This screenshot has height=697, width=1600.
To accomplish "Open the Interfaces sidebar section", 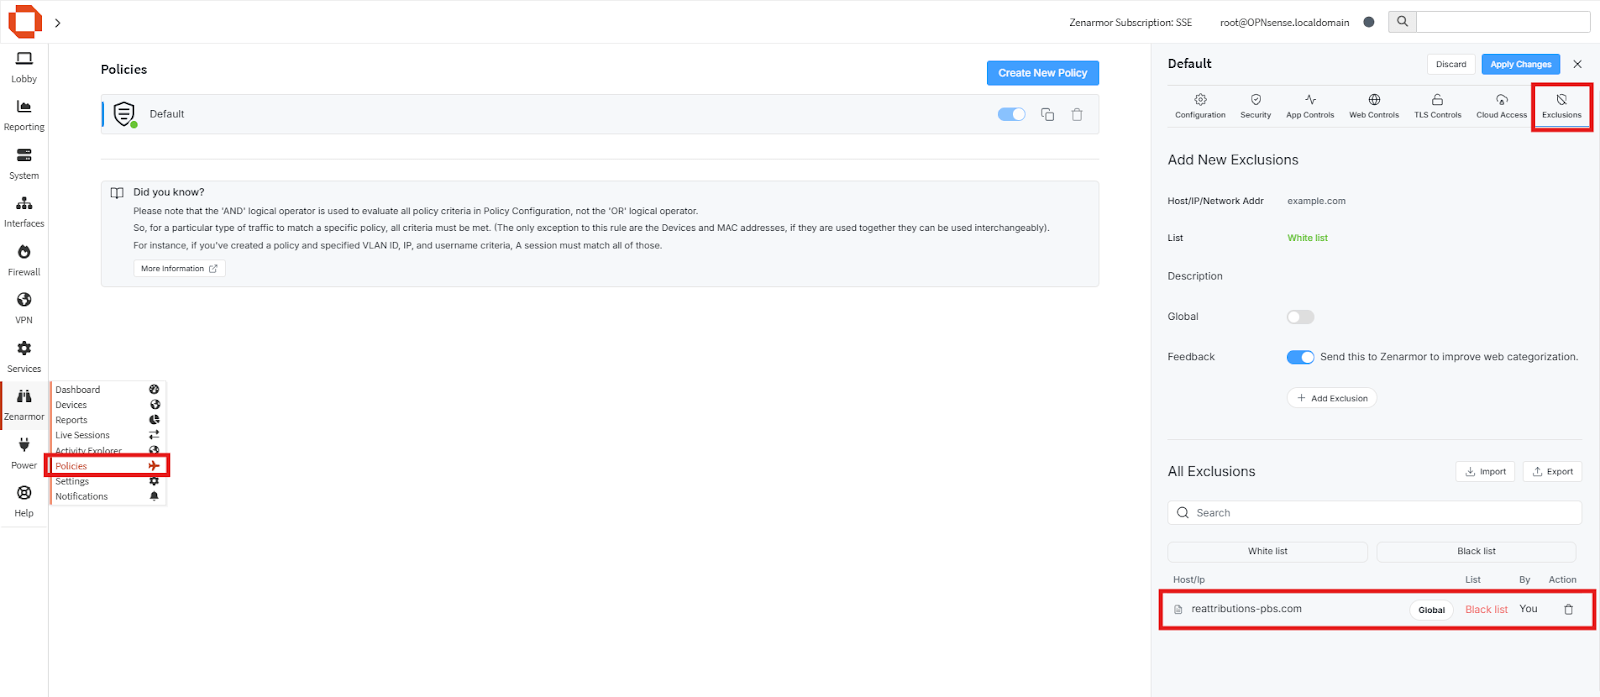I will pos(24,212).
